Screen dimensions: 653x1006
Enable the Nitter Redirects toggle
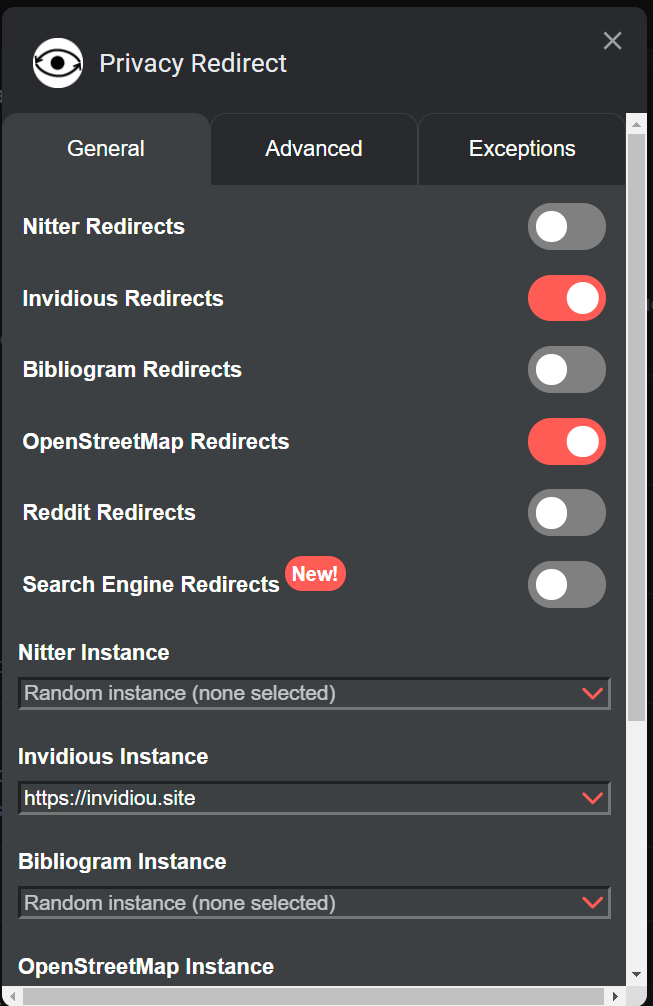pyautogui.click(x=566, y=226)
